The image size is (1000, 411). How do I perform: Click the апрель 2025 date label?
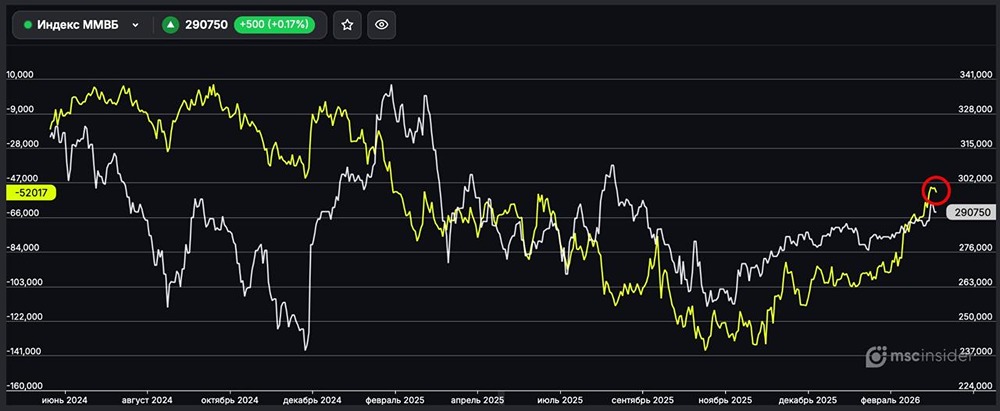pyautogui.click(x=476, y=398)
